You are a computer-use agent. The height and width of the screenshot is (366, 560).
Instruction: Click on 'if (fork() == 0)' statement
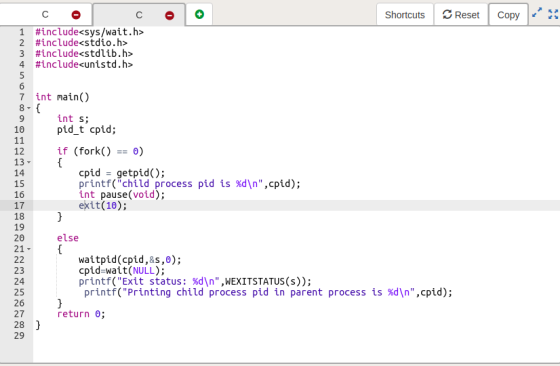100,151
